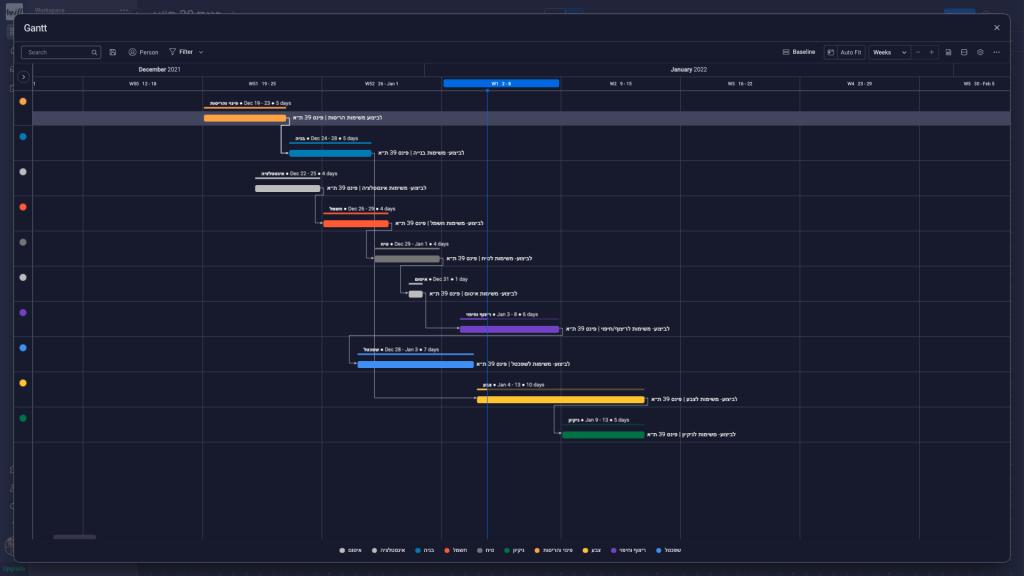Open Gantt settings gear icon

[980, 52]
